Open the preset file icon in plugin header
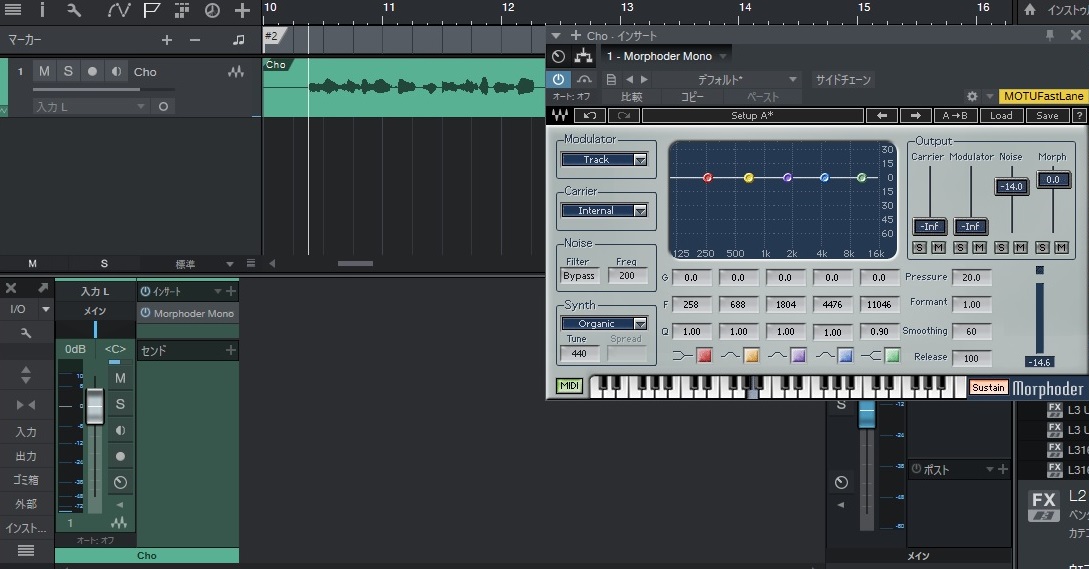The height and width of the screenshot is (569, 1089). (x=610, y=79)
